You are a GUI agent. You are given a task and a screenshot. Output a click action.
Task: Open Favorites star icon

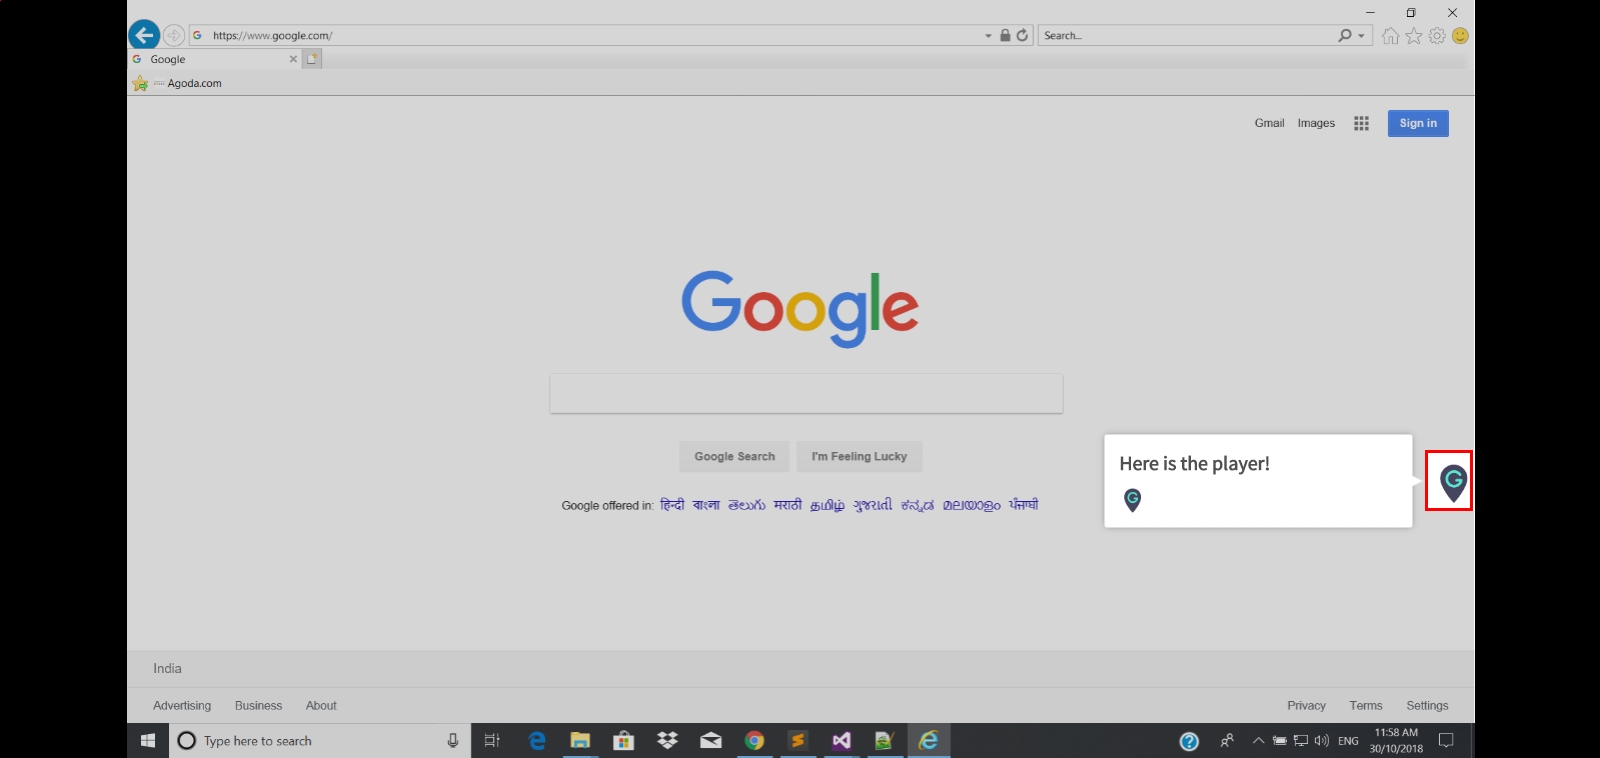pos(1414,36)
